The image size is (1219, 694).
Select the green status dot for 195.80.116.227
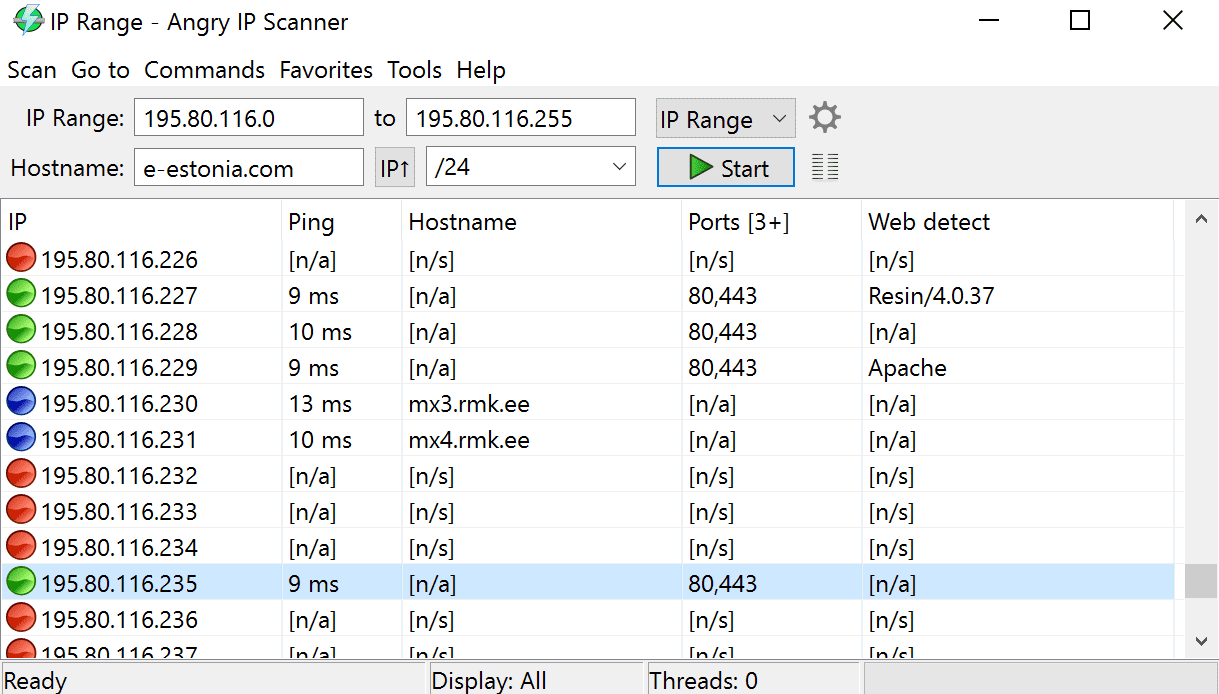point(21,294)
